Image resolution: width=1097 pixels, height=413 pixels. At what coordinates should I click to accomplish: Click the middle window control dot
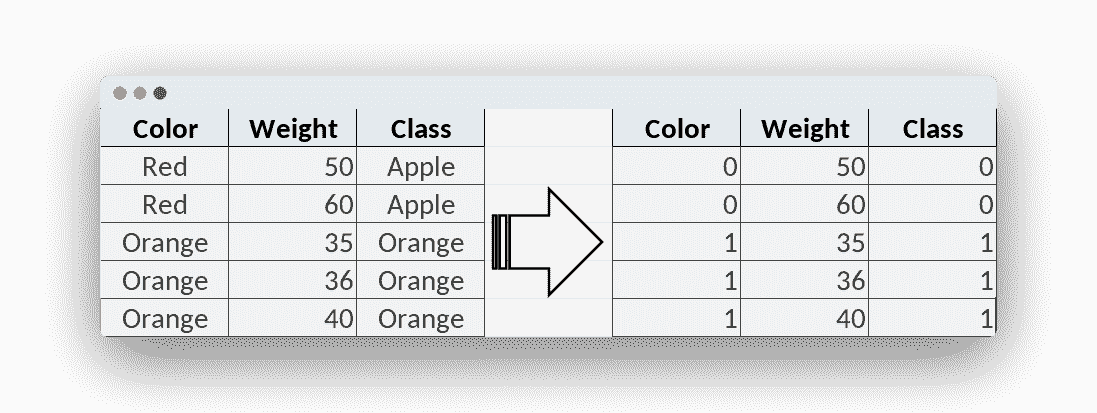(140, 93)
